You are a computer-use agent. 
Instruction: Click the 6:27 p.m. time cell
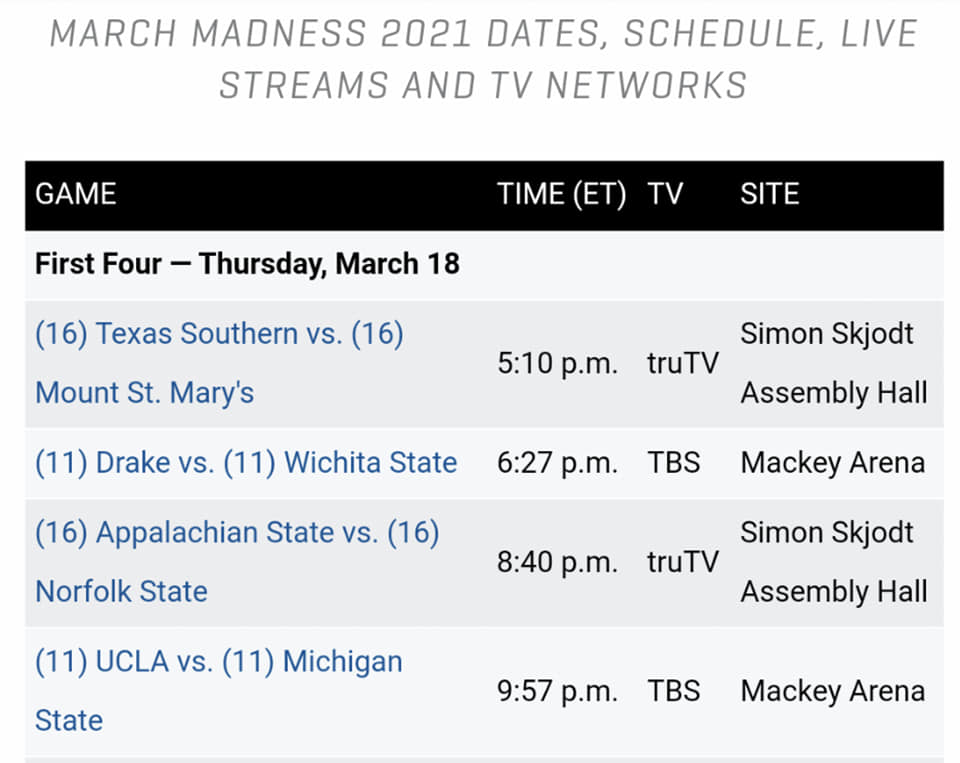(557, 463)
